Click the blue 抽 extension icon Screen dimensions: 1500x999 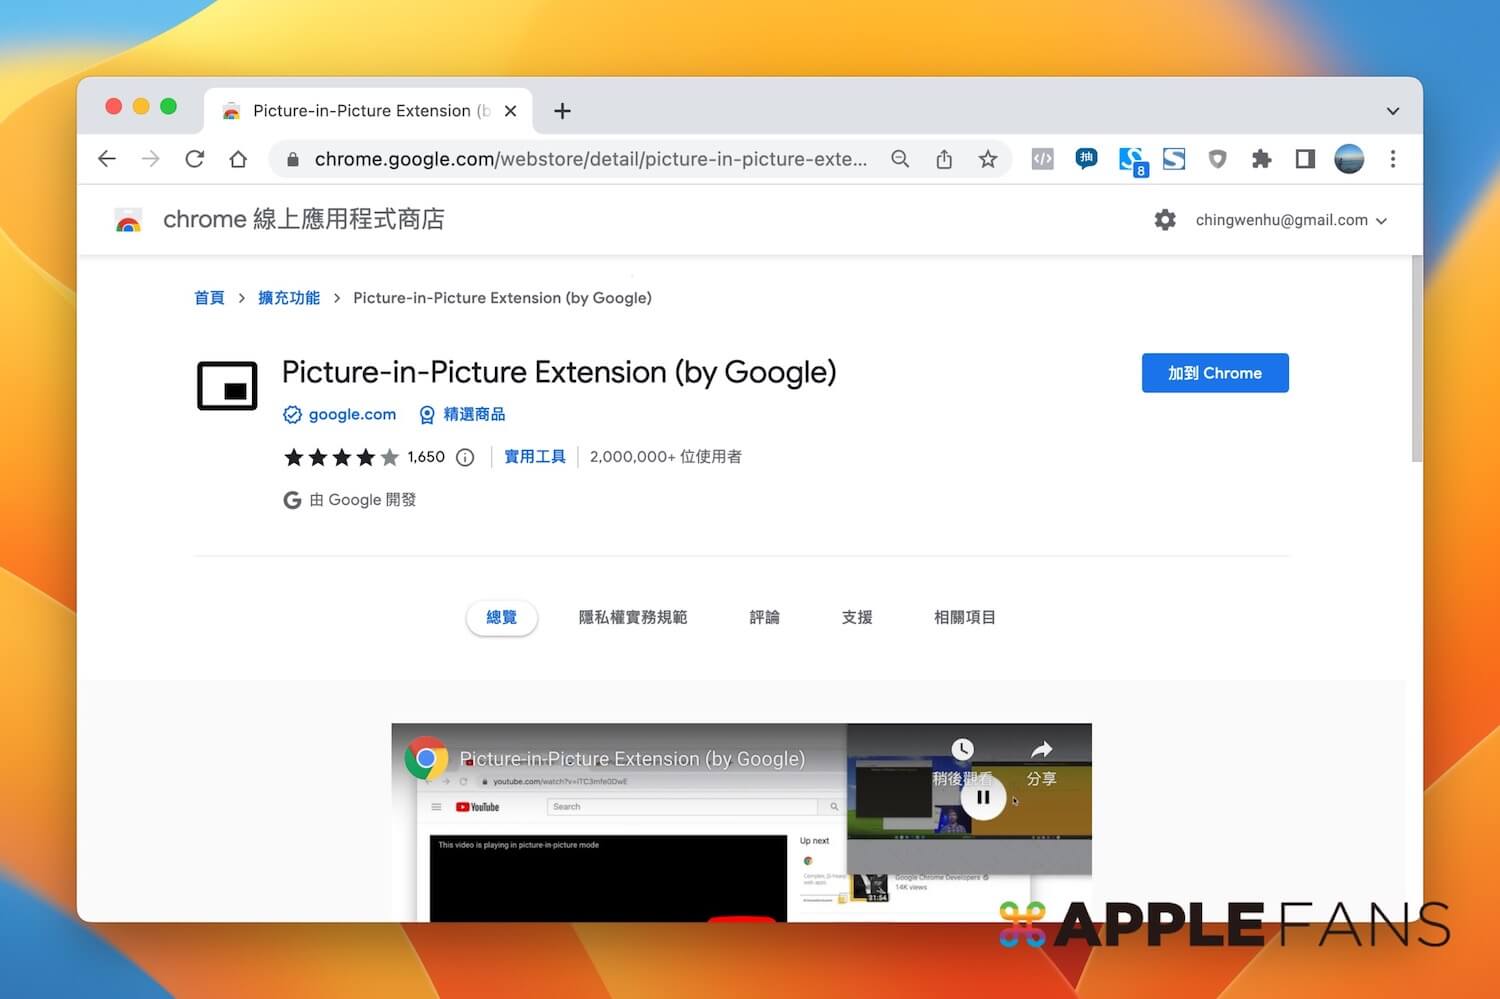tap(1086, 159)
